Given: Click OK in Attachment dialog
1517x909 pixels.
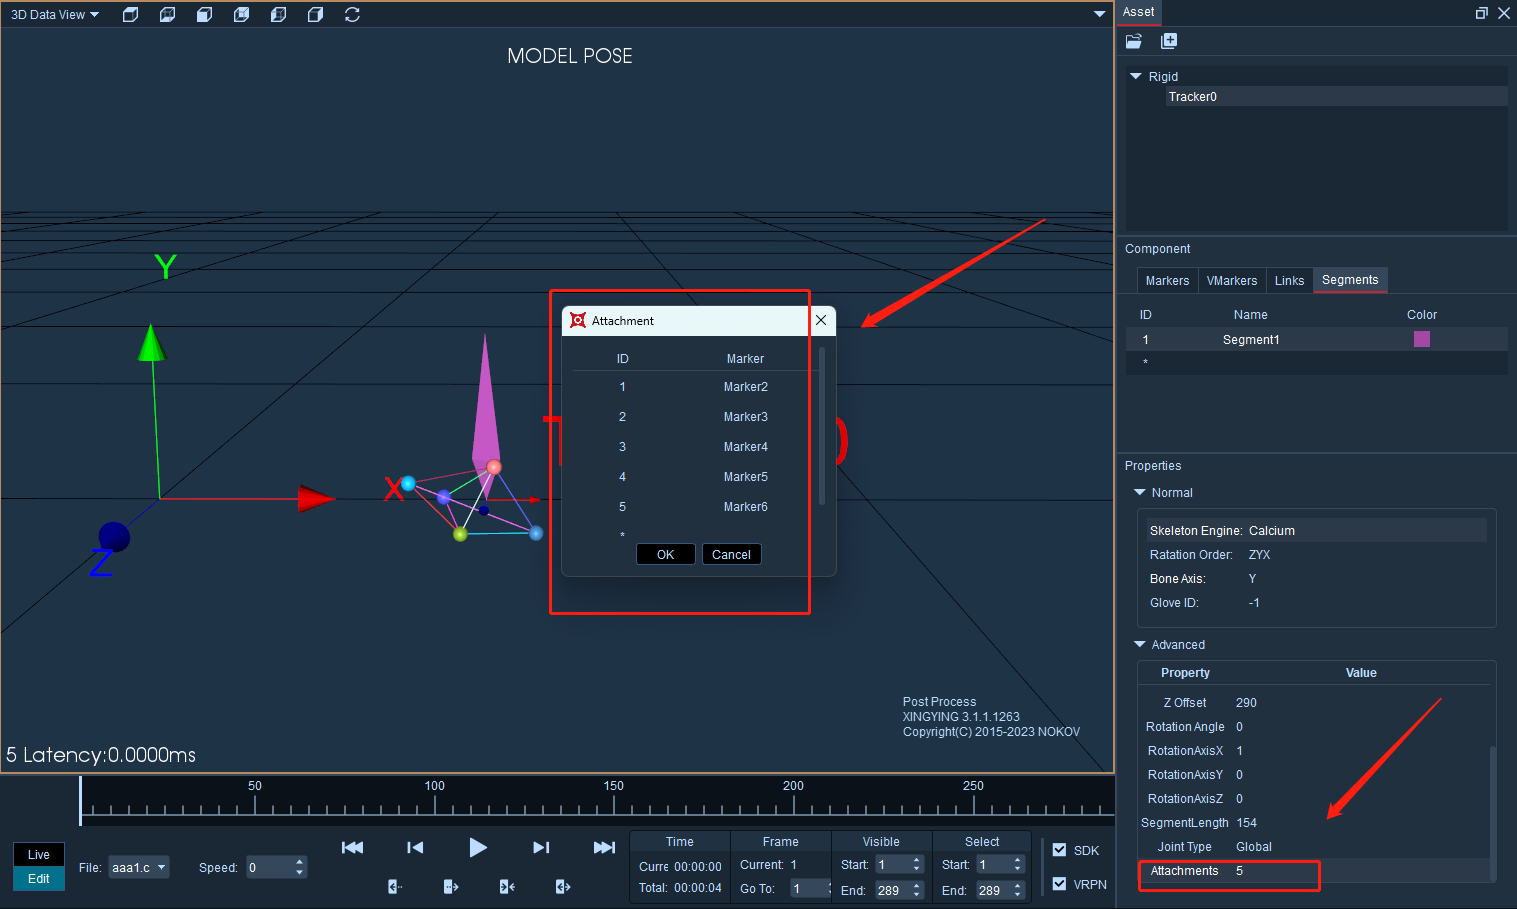Looking at the screenshot, I should [x=666, y=555].
